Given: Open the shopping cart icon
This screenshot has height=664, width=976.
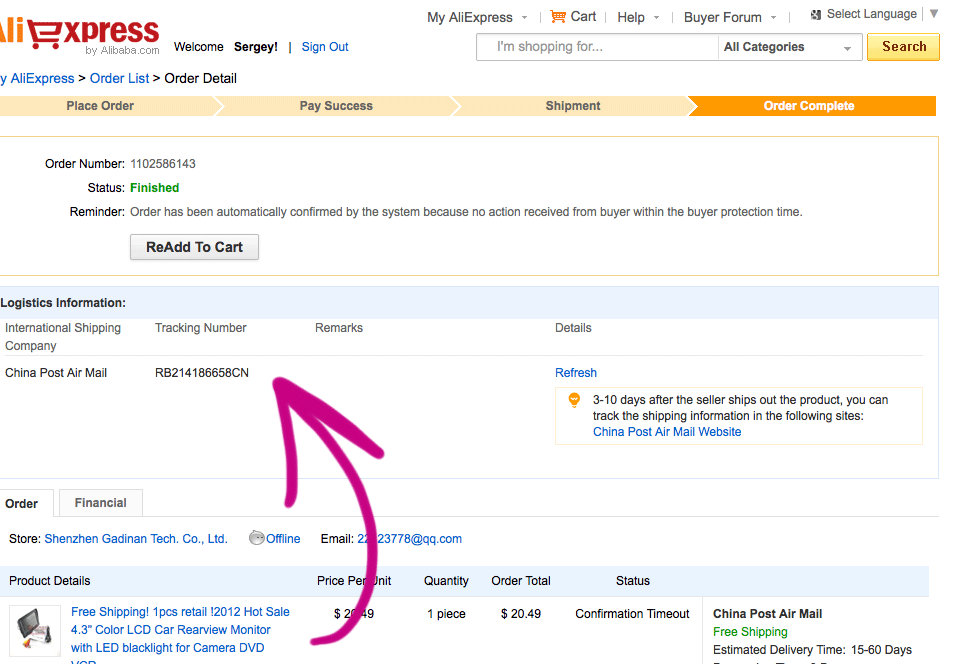Looking at the screenshot, I should [x=558, y=16].
